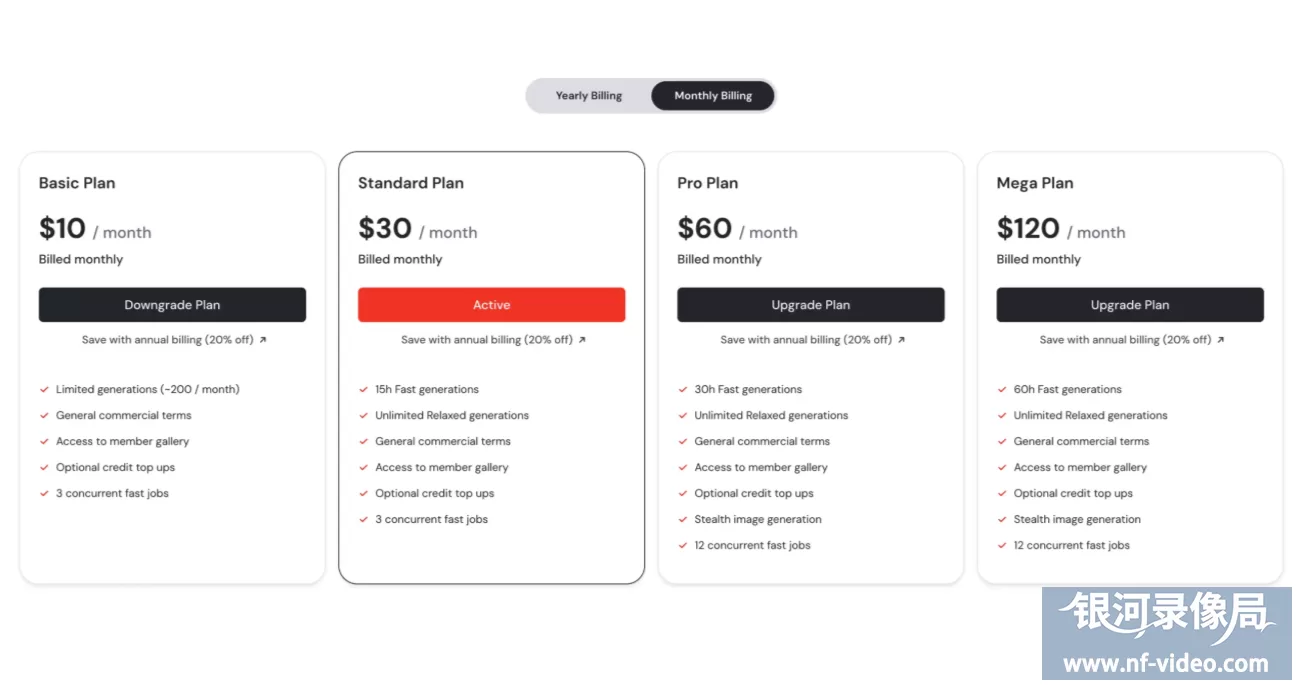The image size is (1297, 685).
Task: Open Pro Plan annual billing savings link
Action: coord(805,340)
